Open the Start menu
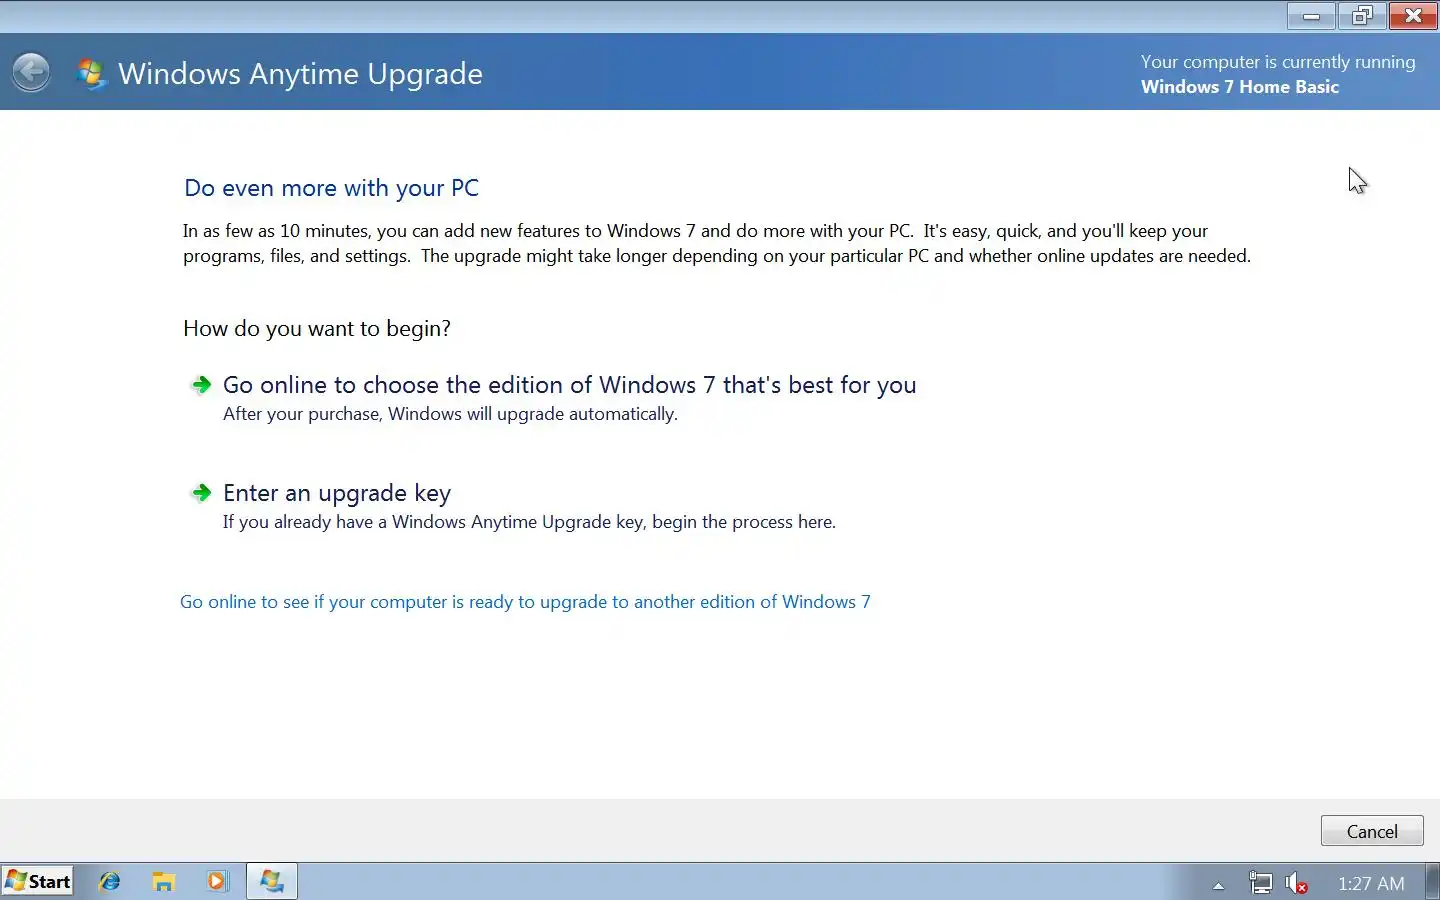 pos(38,881)
